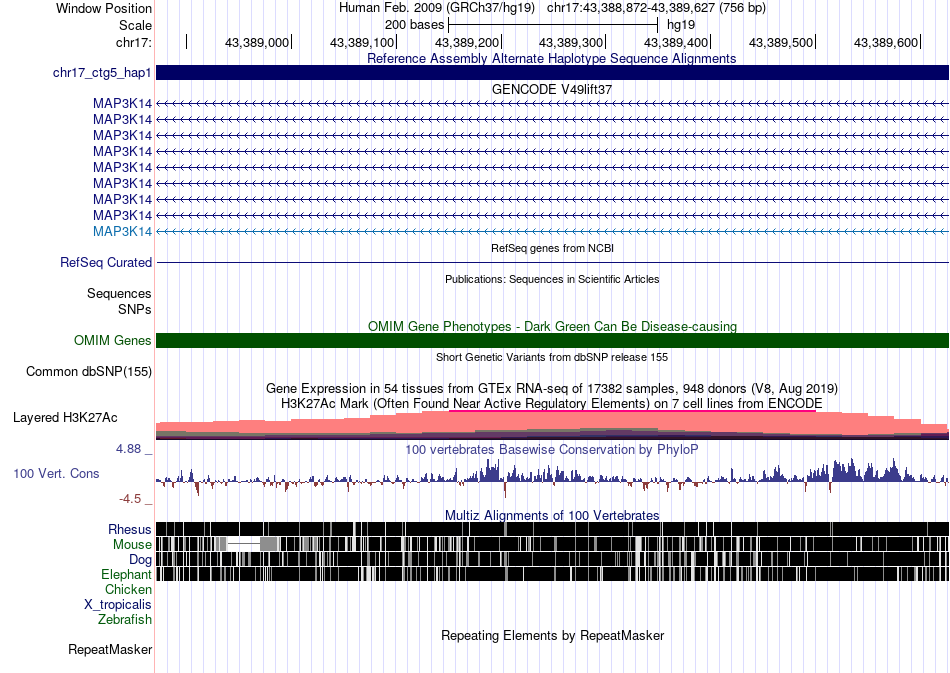Open Publications: Sequences in Scientific Articles title
This screenshot has width=950, height=673.
[552, 279]
